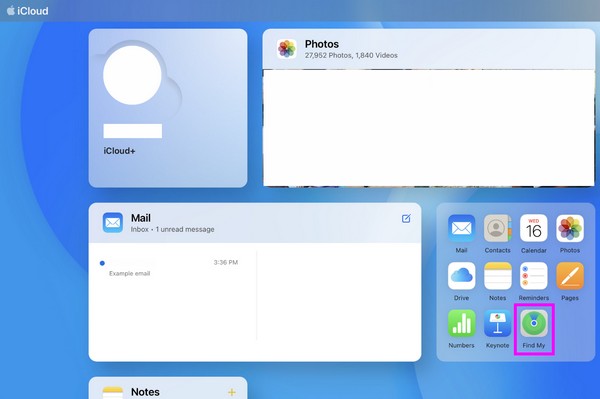This screenshot has height=399, width=600.
Task: Open Notes in the app grid
Action: pyautogui.click(x=497, y=276)
